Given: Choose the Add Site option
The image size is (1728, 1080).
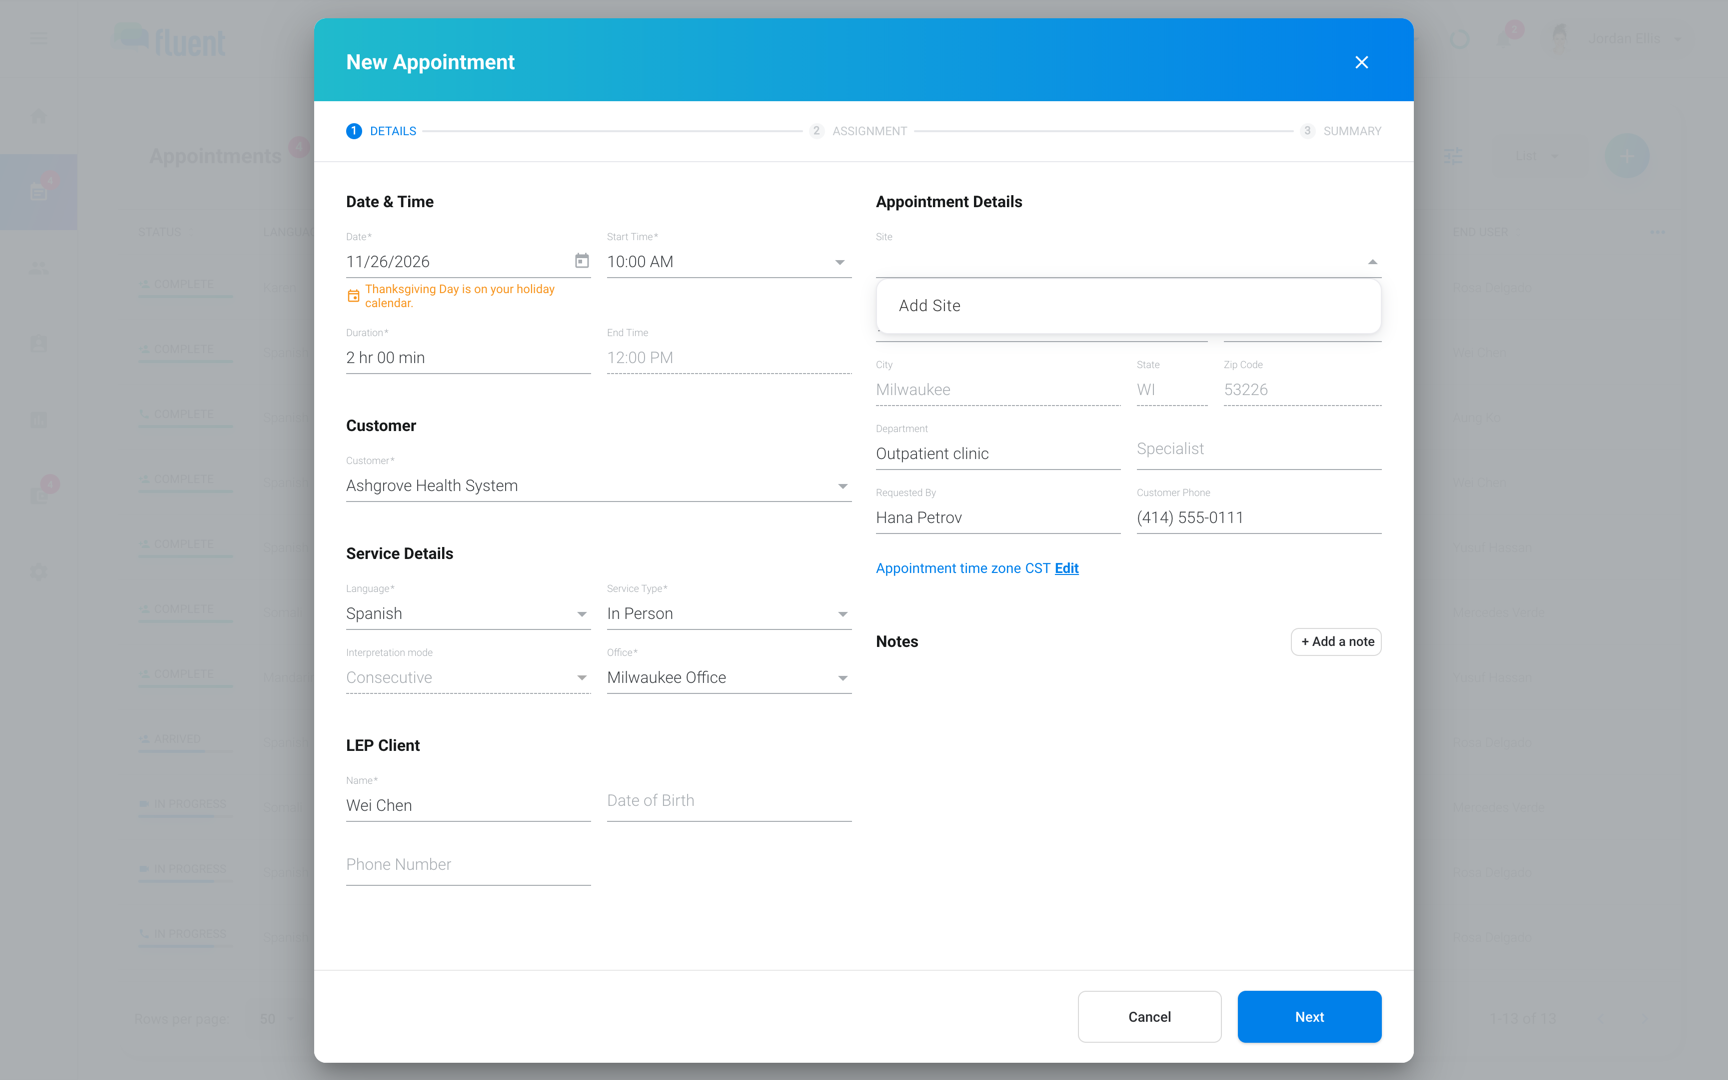Looking at the screenshot, I should [x=1128, y=306].
